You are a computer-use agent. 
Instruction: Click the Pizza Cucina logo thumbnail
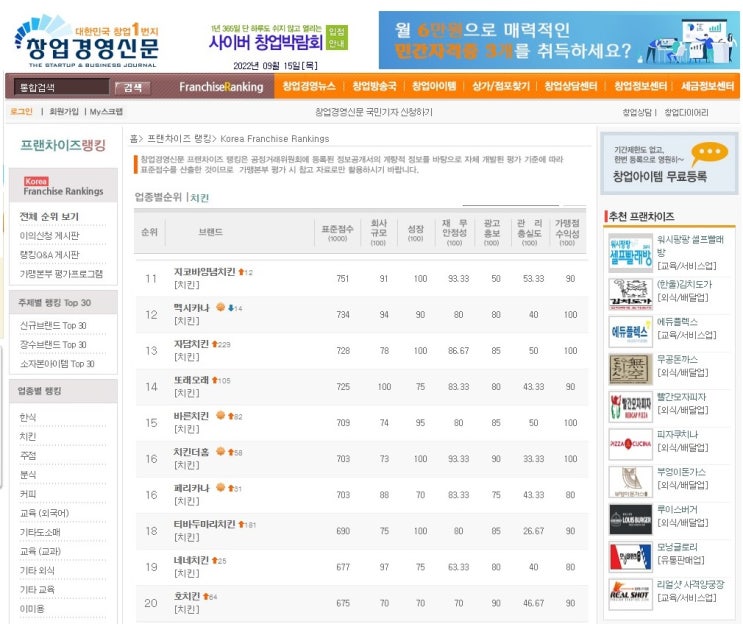pyautogui.click(x=631, y=444)
